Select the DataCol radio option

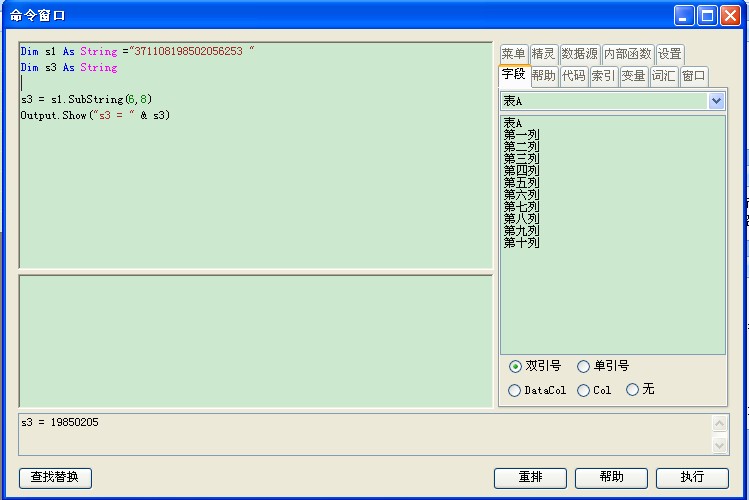(515, 390)
